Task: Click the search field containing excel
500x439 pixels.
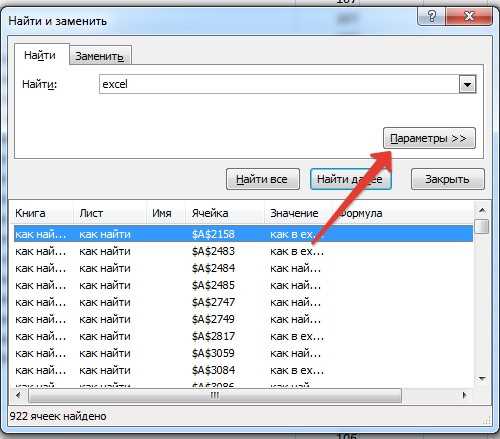Action: [x=279, y=84]
